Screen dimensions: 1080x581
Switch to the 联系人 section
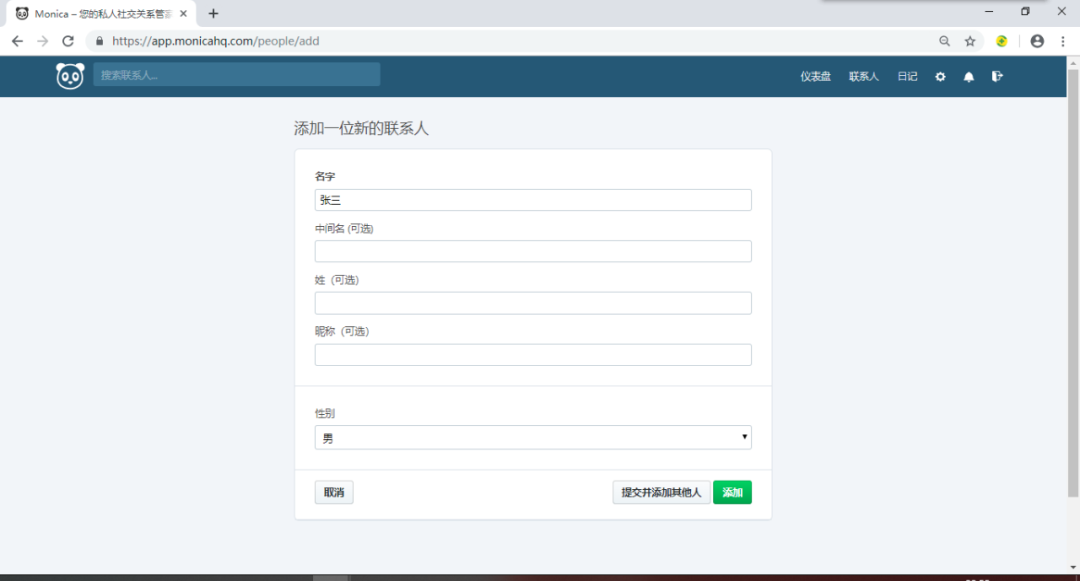point(863,76)
